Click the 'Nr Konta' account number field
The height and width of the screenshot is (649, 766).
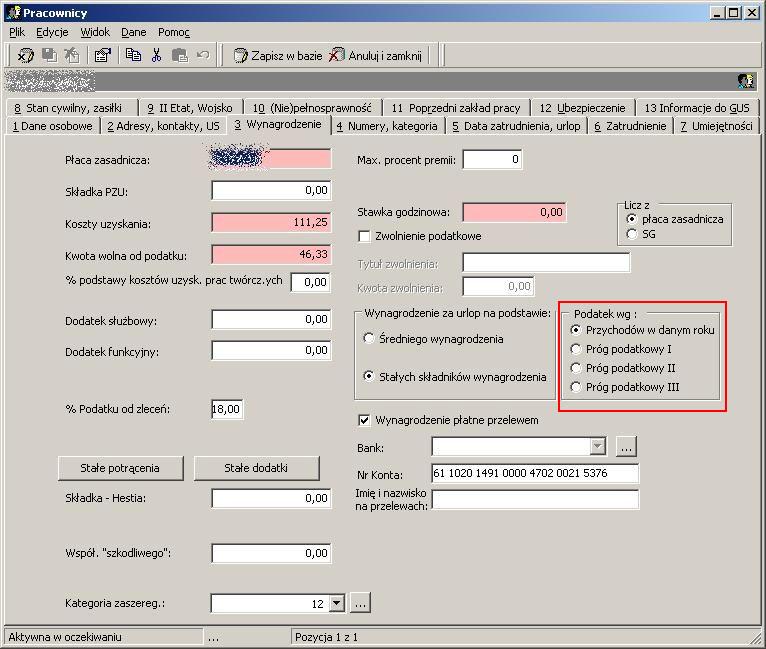[x=535, y=473]
